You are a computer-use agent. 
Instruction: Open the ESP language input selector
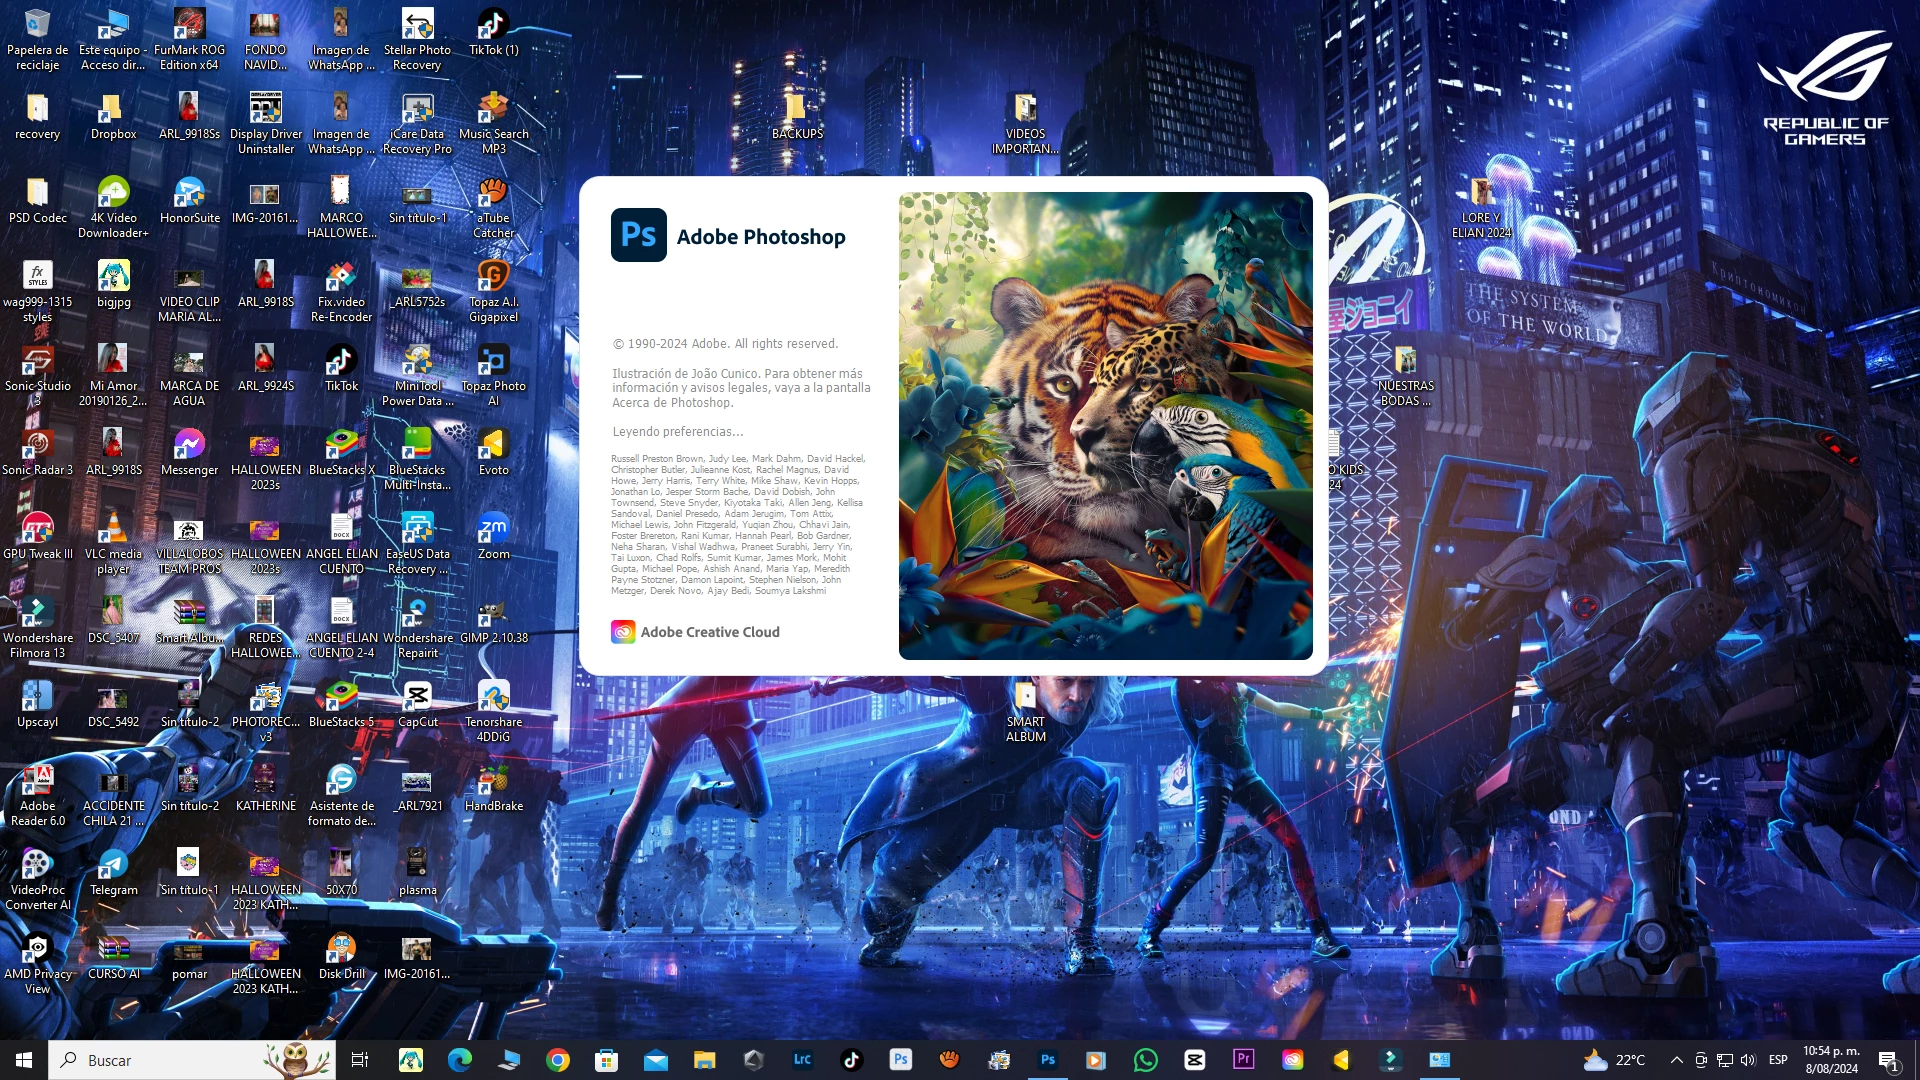[1778, 1060]
